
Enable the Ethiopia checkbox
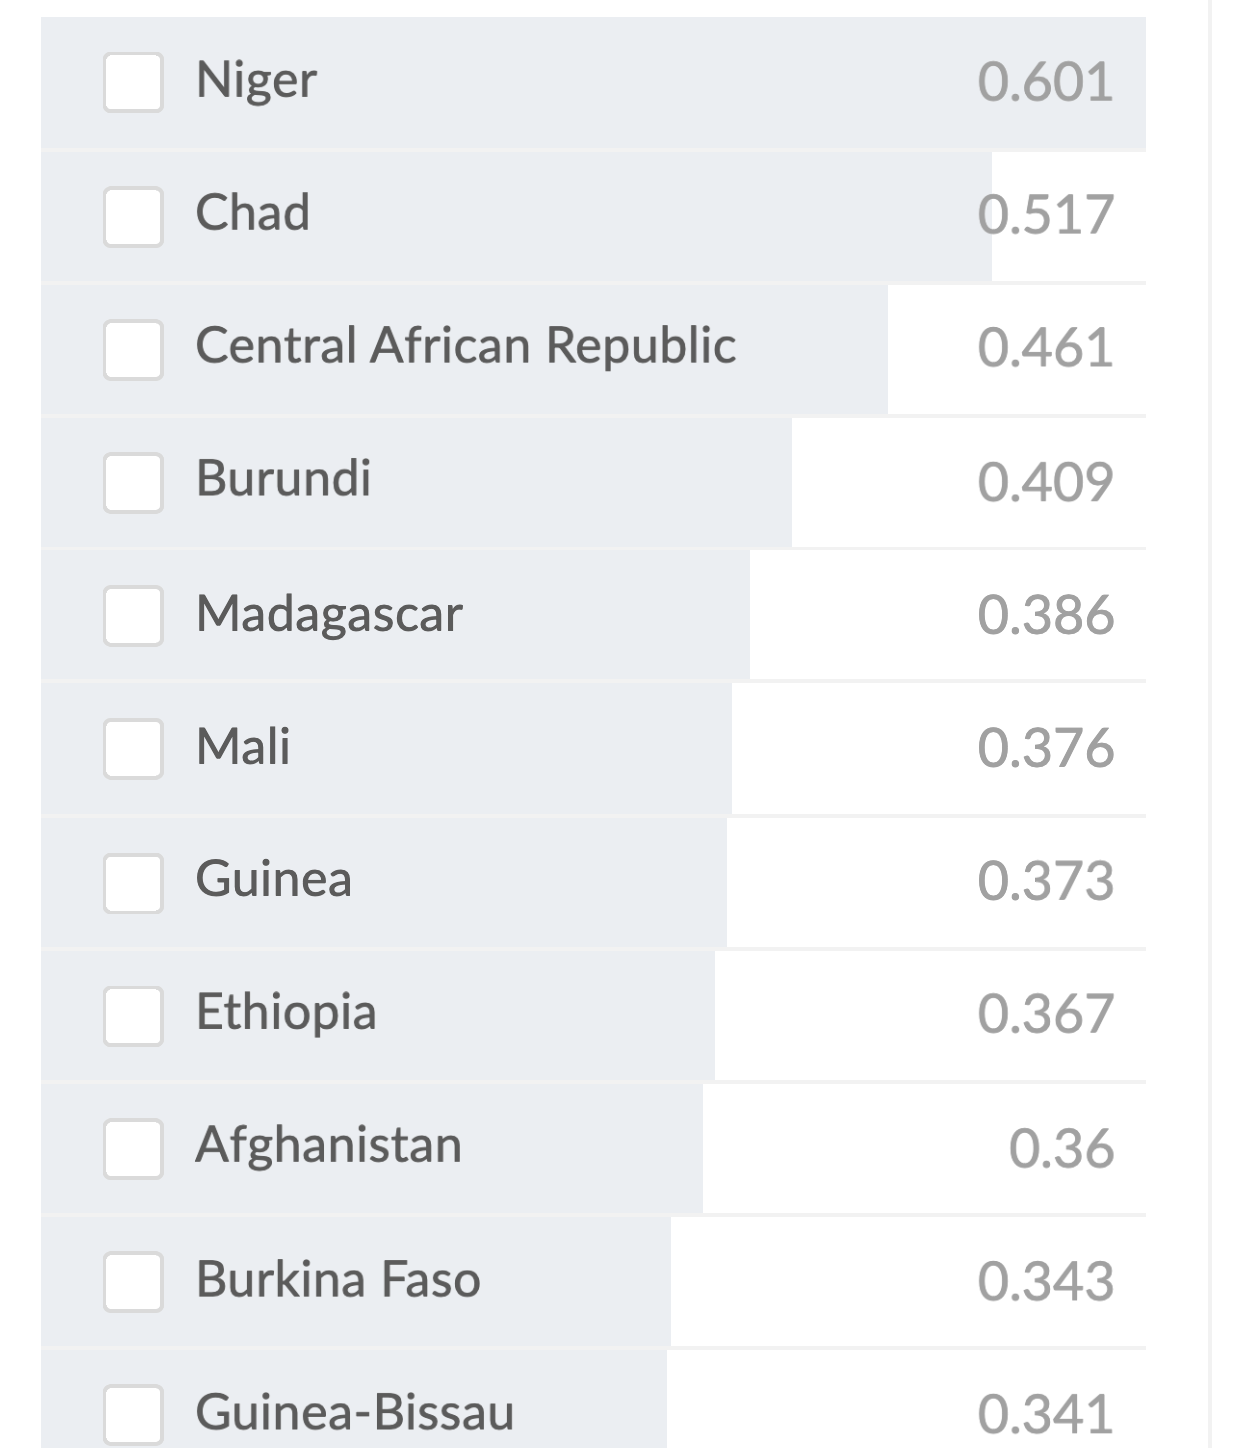pos(133,1015)
